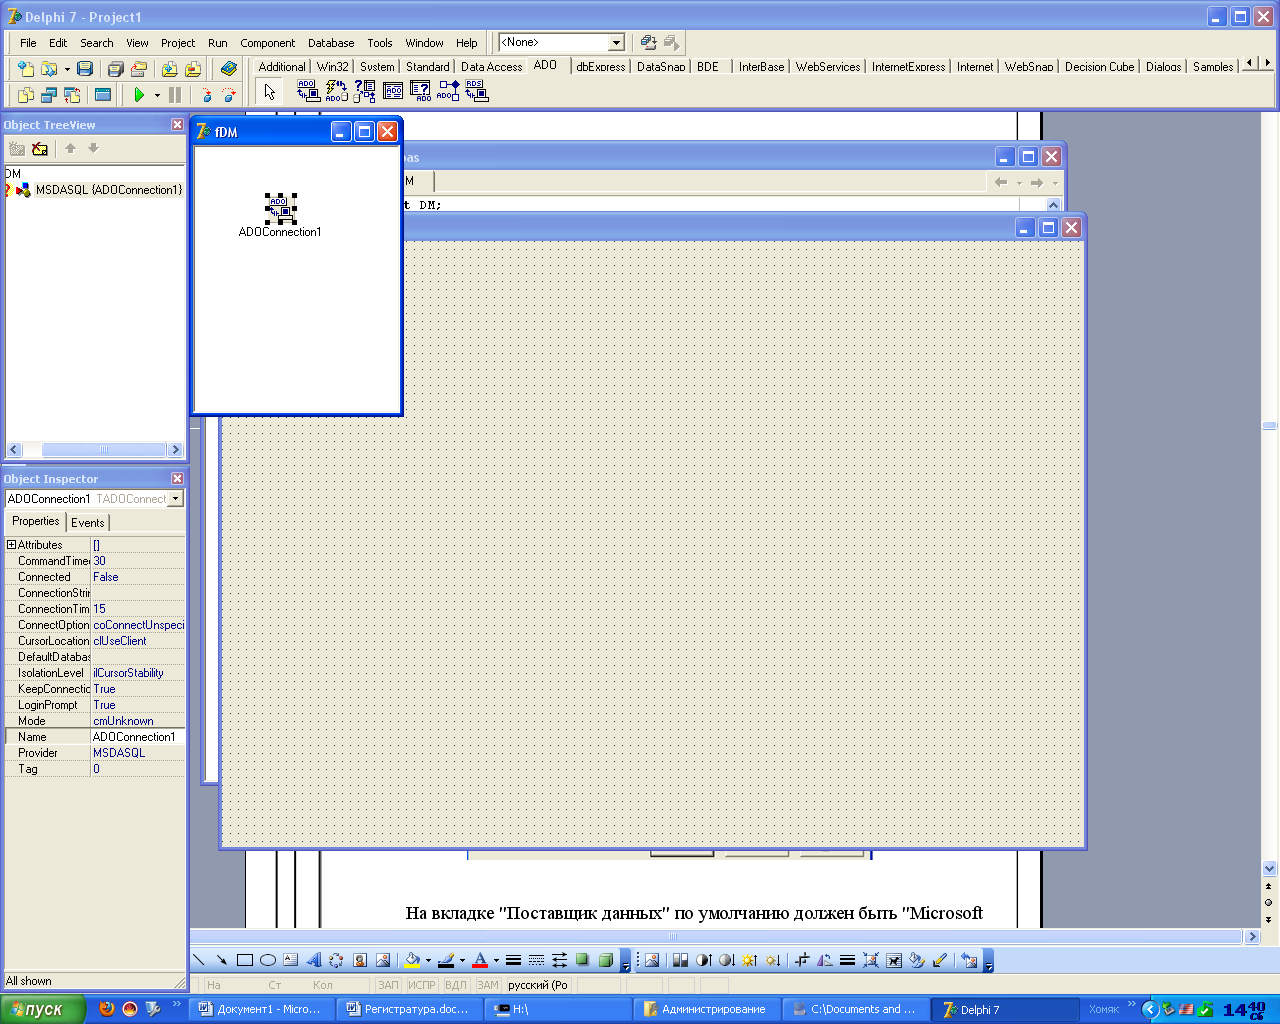The width and height of the screenshot is (1280, 1024).
Task: Select the ADOQuery palette component
Action: pos(420,91)
